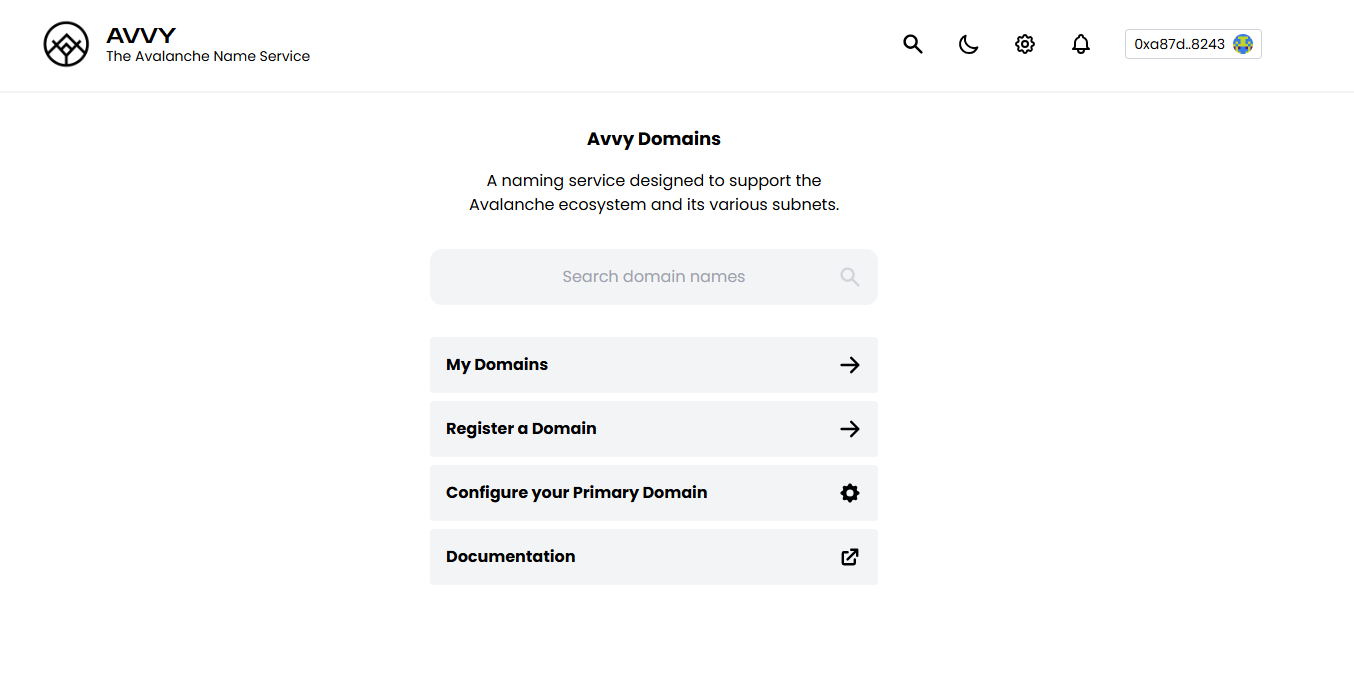
Task: Click the external link icon beside Documentation
Action: (x=850, y=557)
